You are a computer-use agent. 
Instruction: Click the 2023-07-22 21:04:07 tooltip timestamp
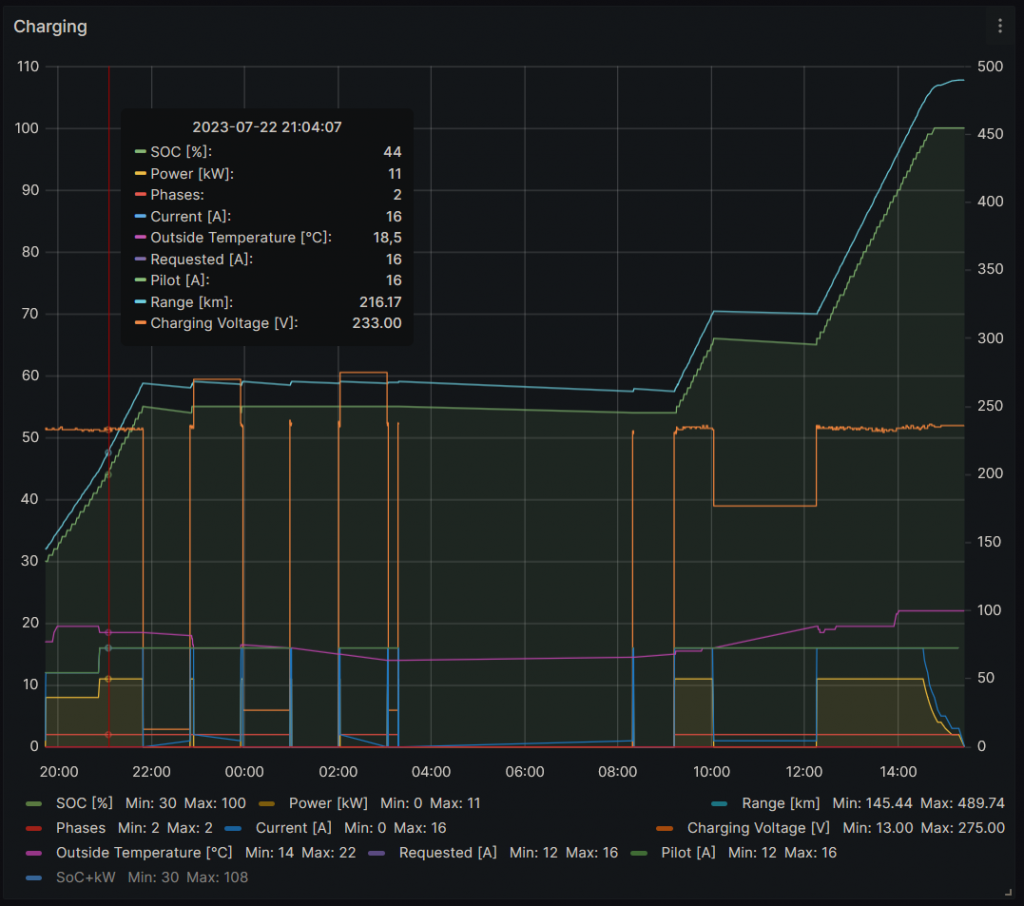[x=266, y=127]
